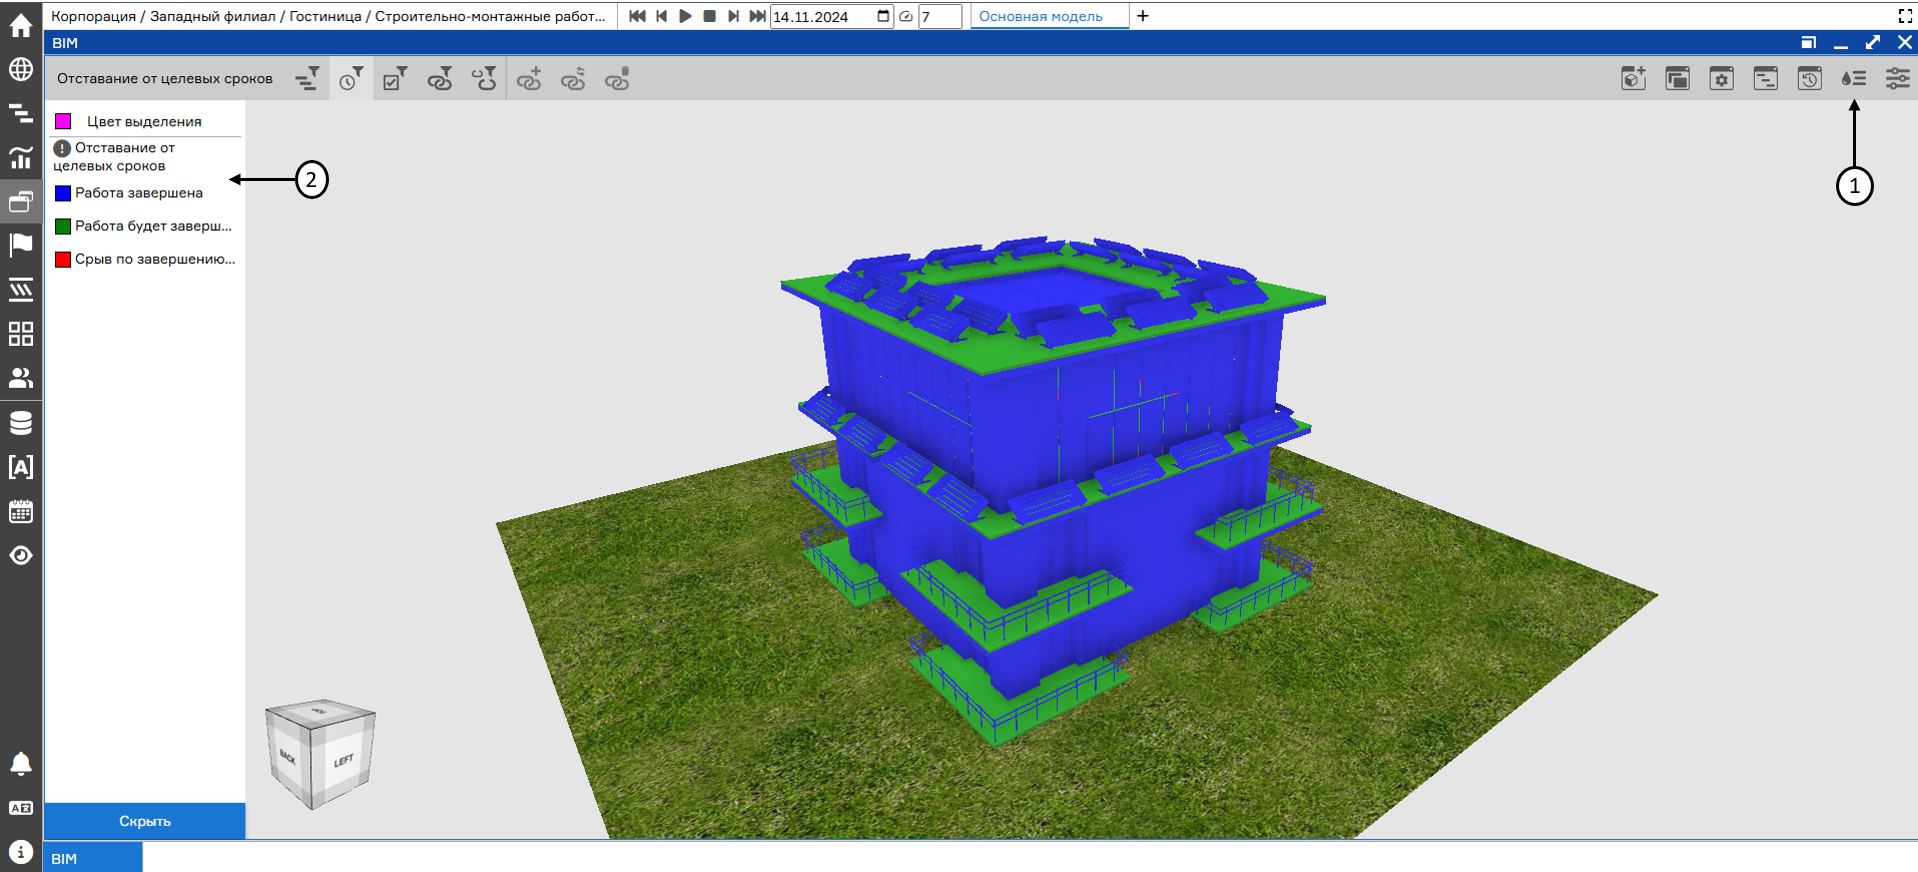1918x872 pixels.
Task: Open the flag icon in the sidebar
Action: pyautogui.click(x=21, y=245)
